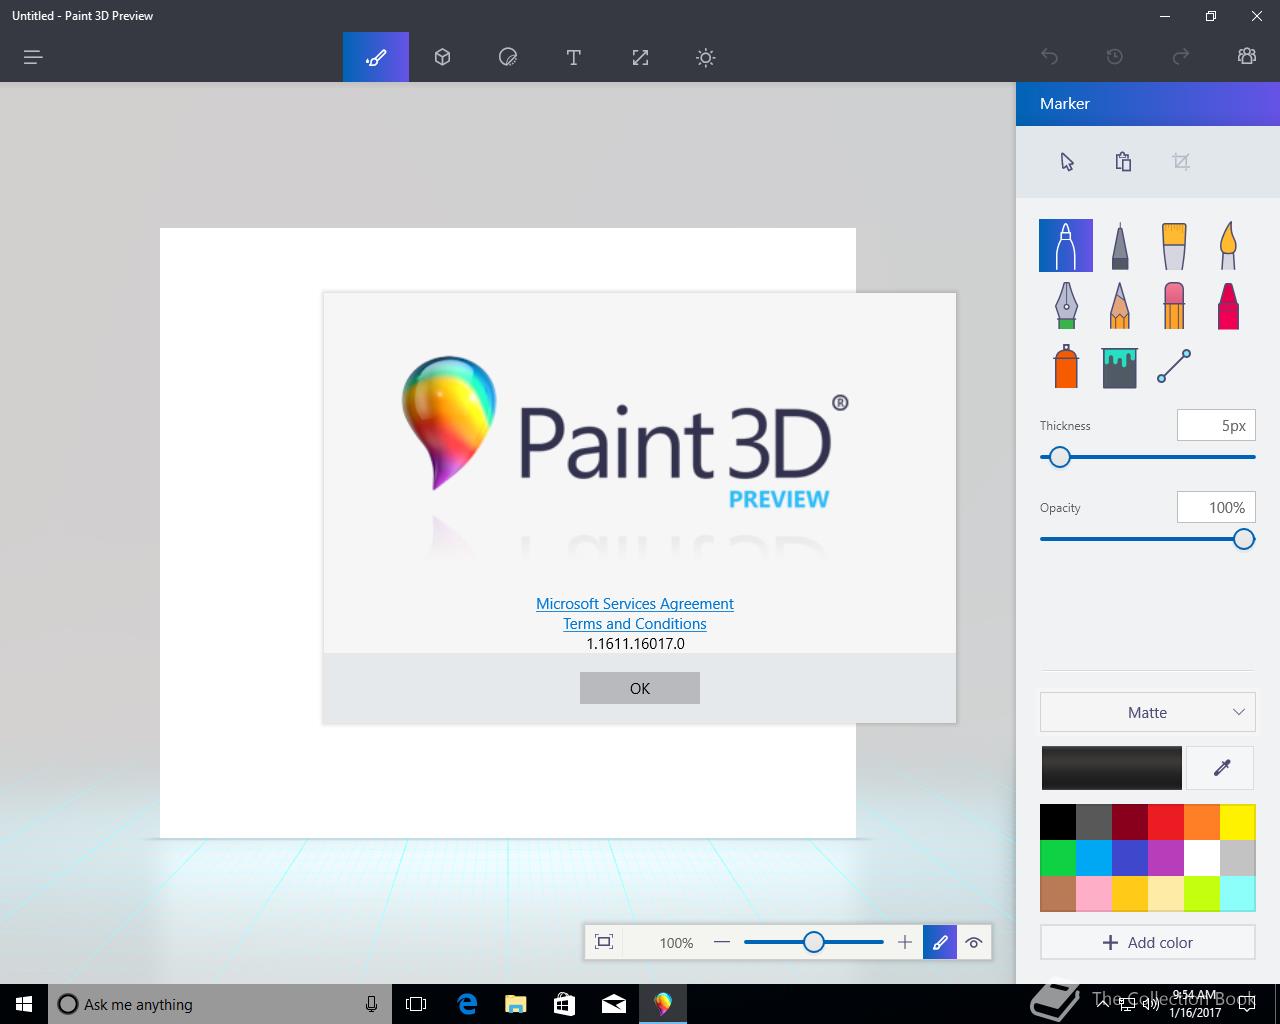Image resolution: width=1280 pixels, height=1024 pixels.
Task: Click the Thickness slider handle
Action: coord(1060,457)
